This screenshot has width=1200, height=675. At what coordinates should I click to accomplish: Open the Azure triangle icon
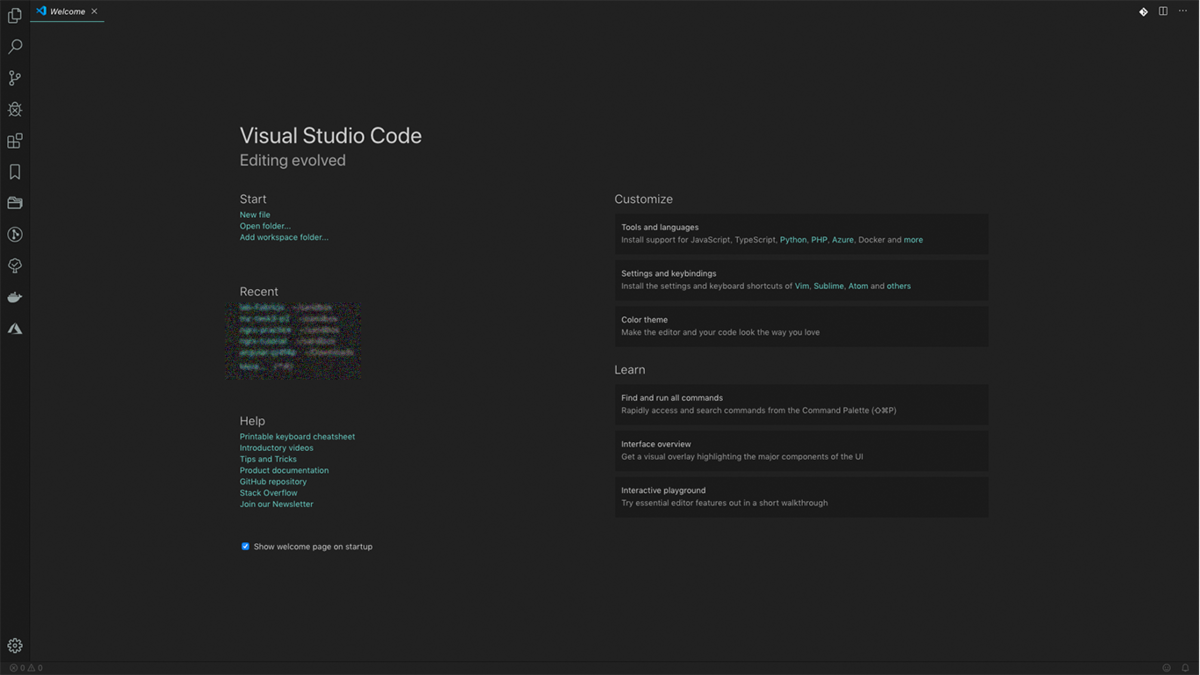(x=15, y=328)
